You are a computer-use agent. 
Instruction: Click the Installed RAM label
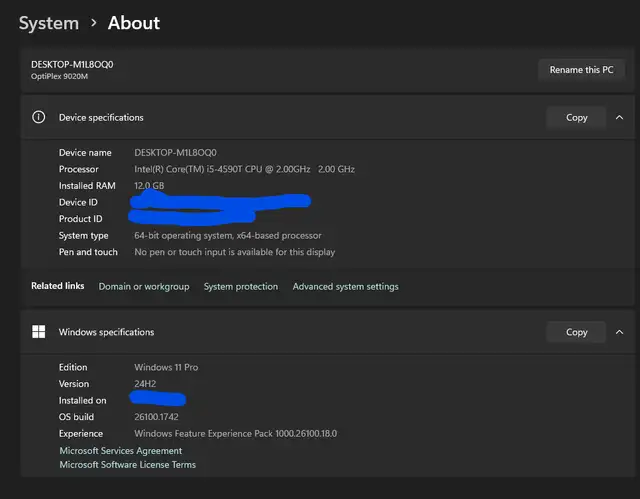[87, 186]
